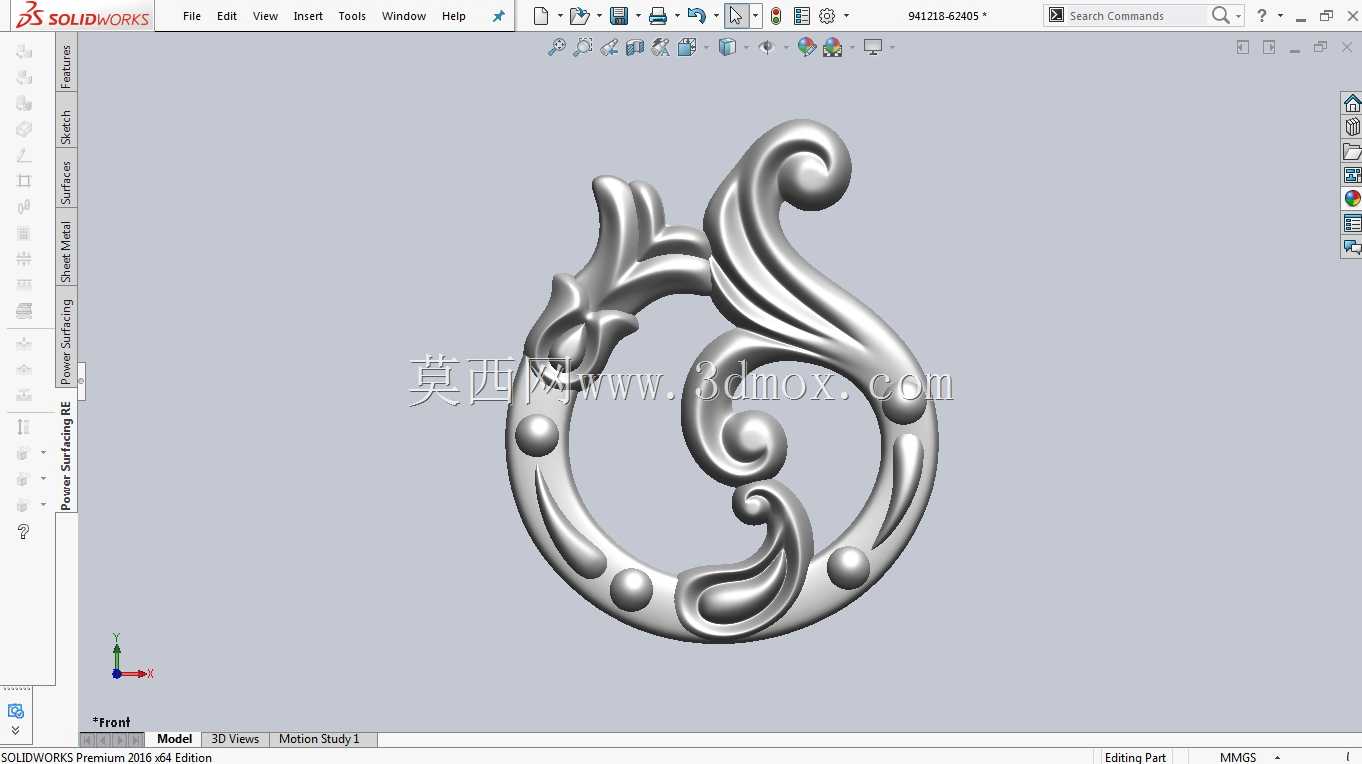The width and height of the screenshot is (1362, 764).
Task: Switch to the Features tab
Action: (67, 67)
